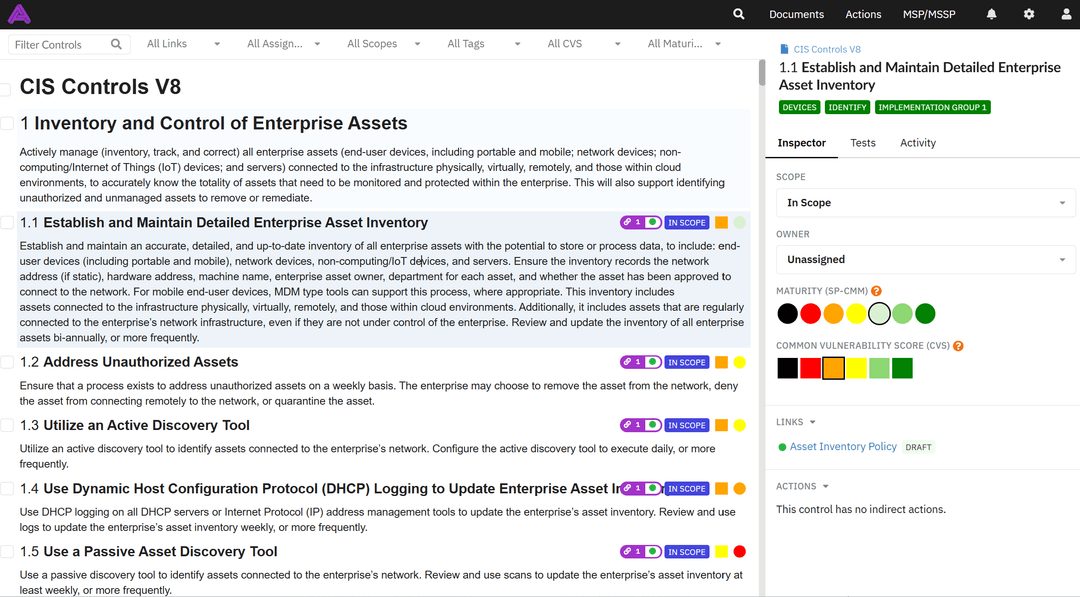1080x597 pixels.
Task: Check the box for control 1.1
Action: pos(7,222)
